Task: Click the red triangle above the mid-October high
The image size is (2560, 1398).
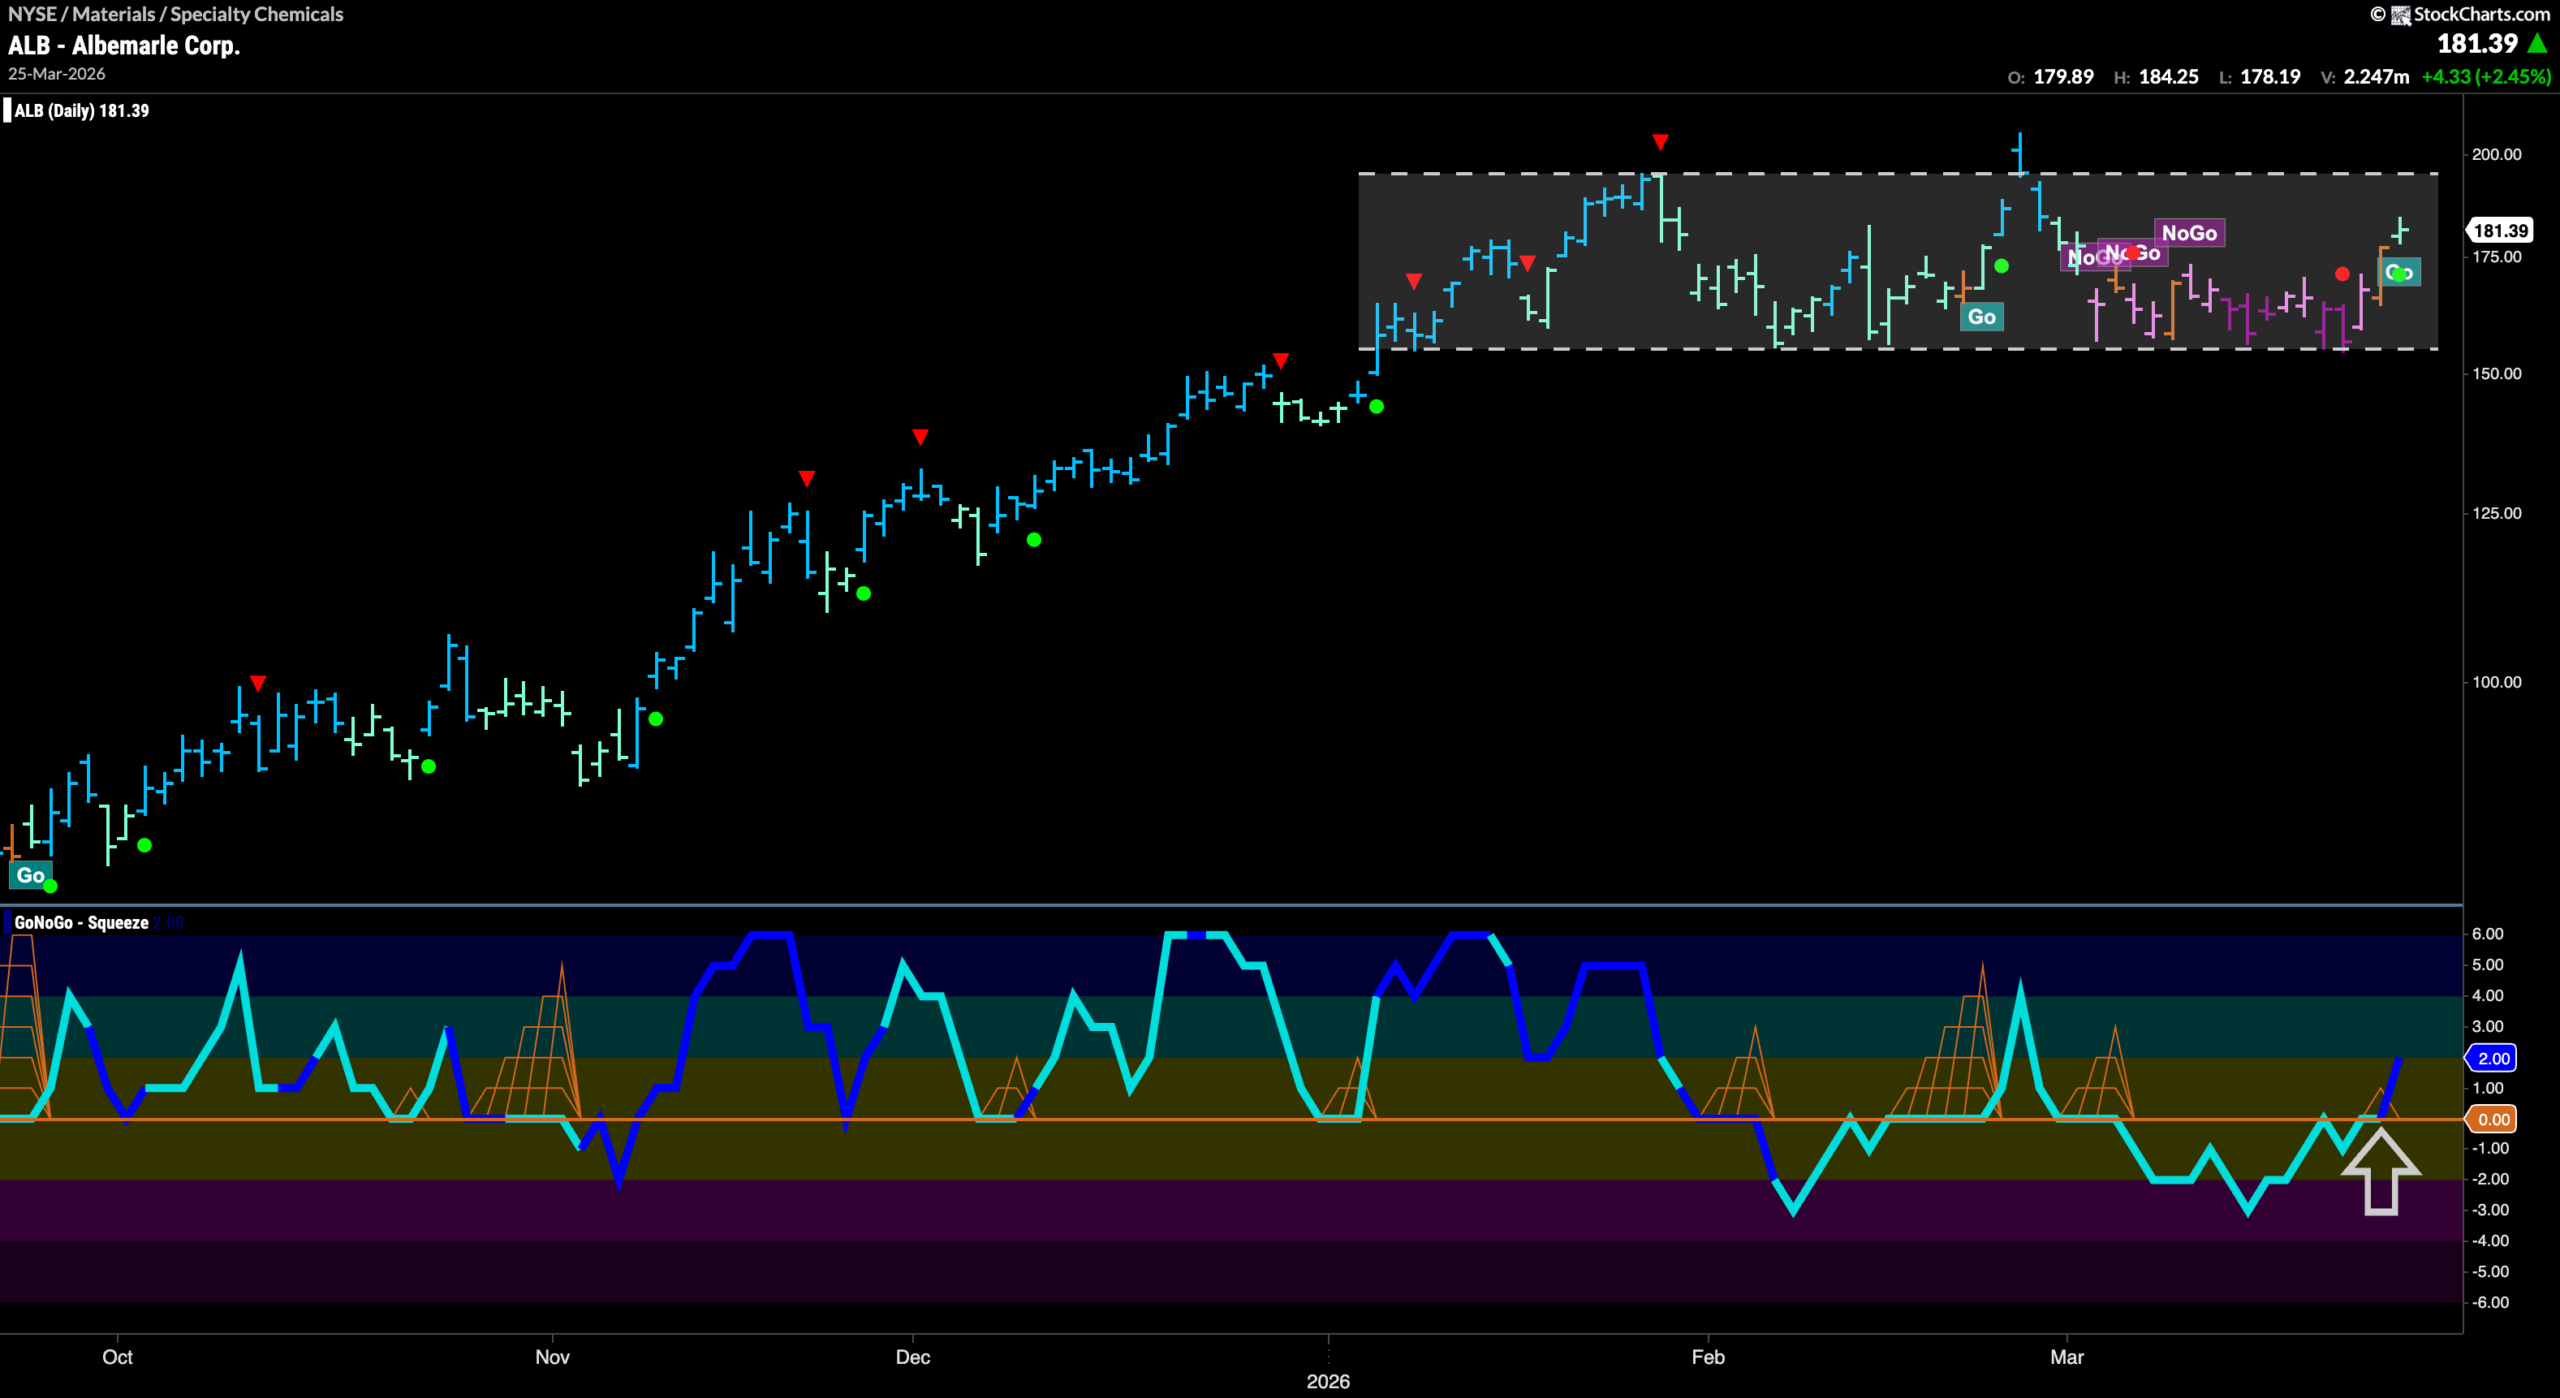Action: coord(258,683)
